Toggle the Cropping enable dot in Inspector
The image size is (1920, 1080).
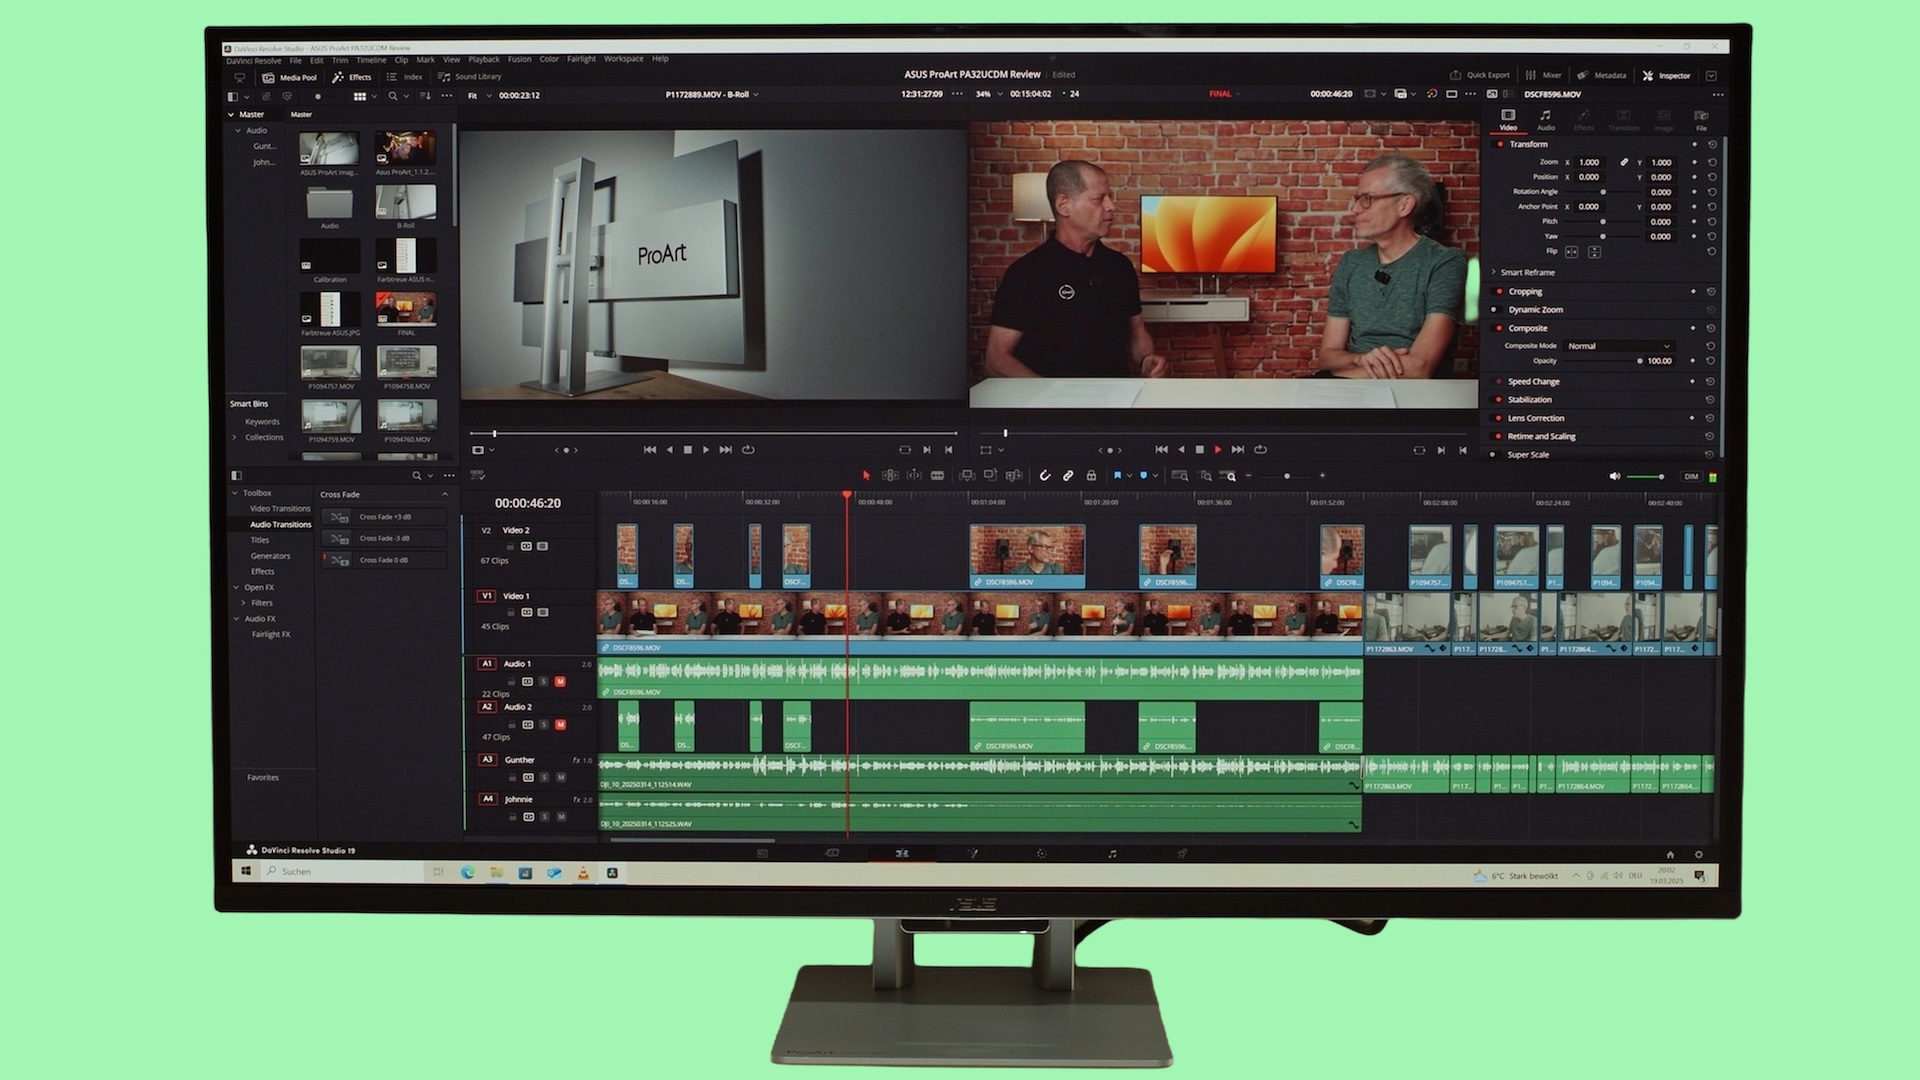1499,292
